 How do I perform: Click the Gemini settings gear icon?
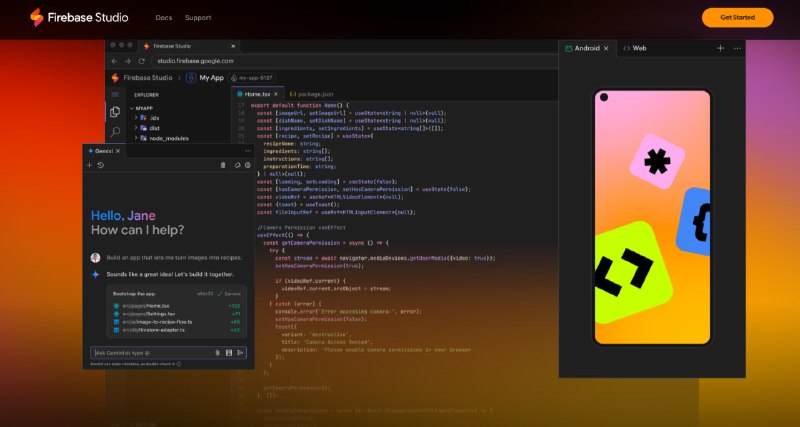click(248, 165)
